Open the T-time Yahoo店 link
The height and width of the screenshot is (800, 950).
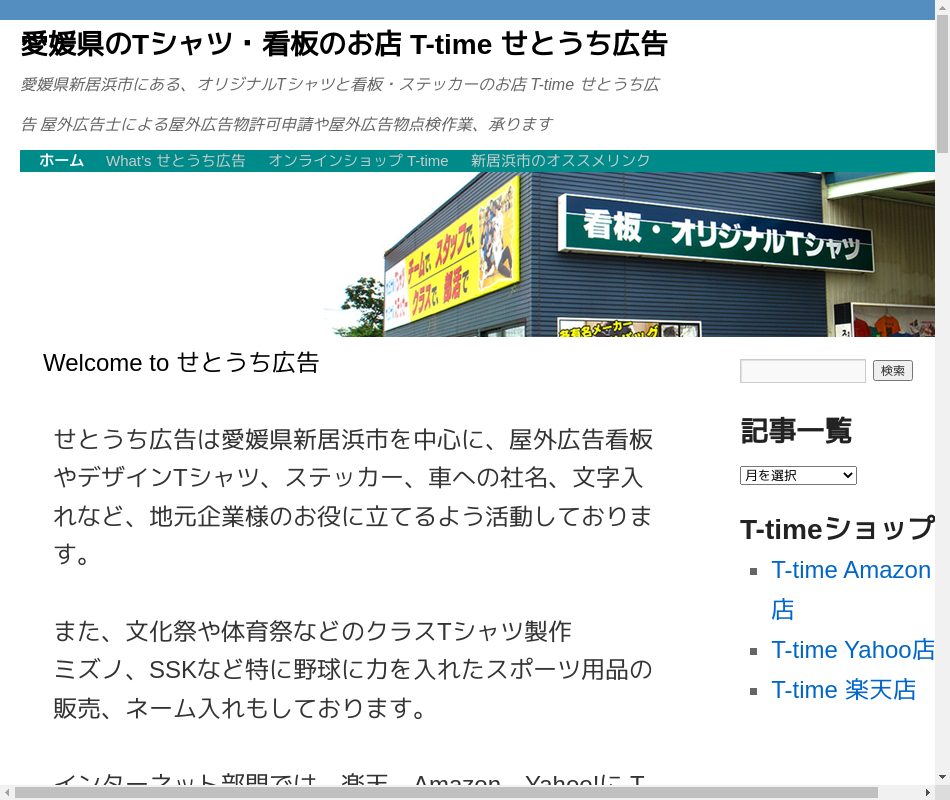[x=852, y=650]
